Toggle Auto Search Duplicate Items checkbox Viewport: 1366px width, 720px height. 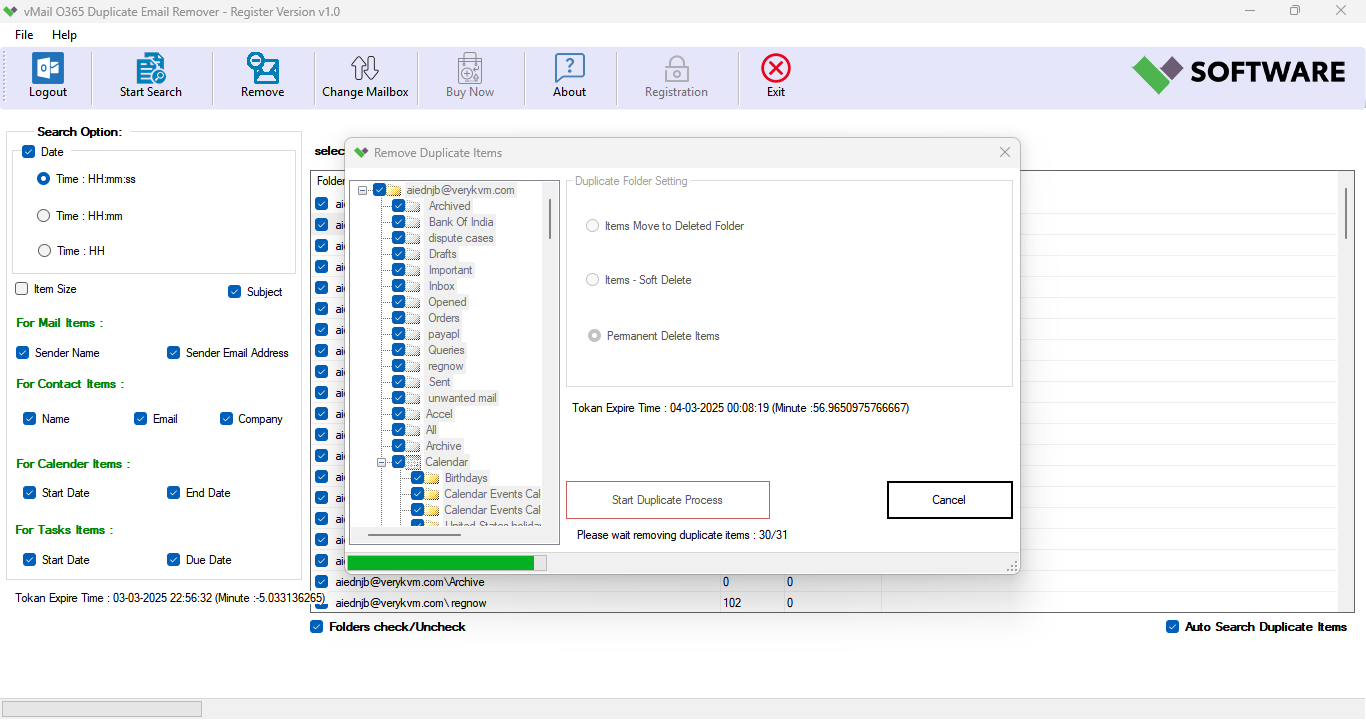[x=1172, y=627]
